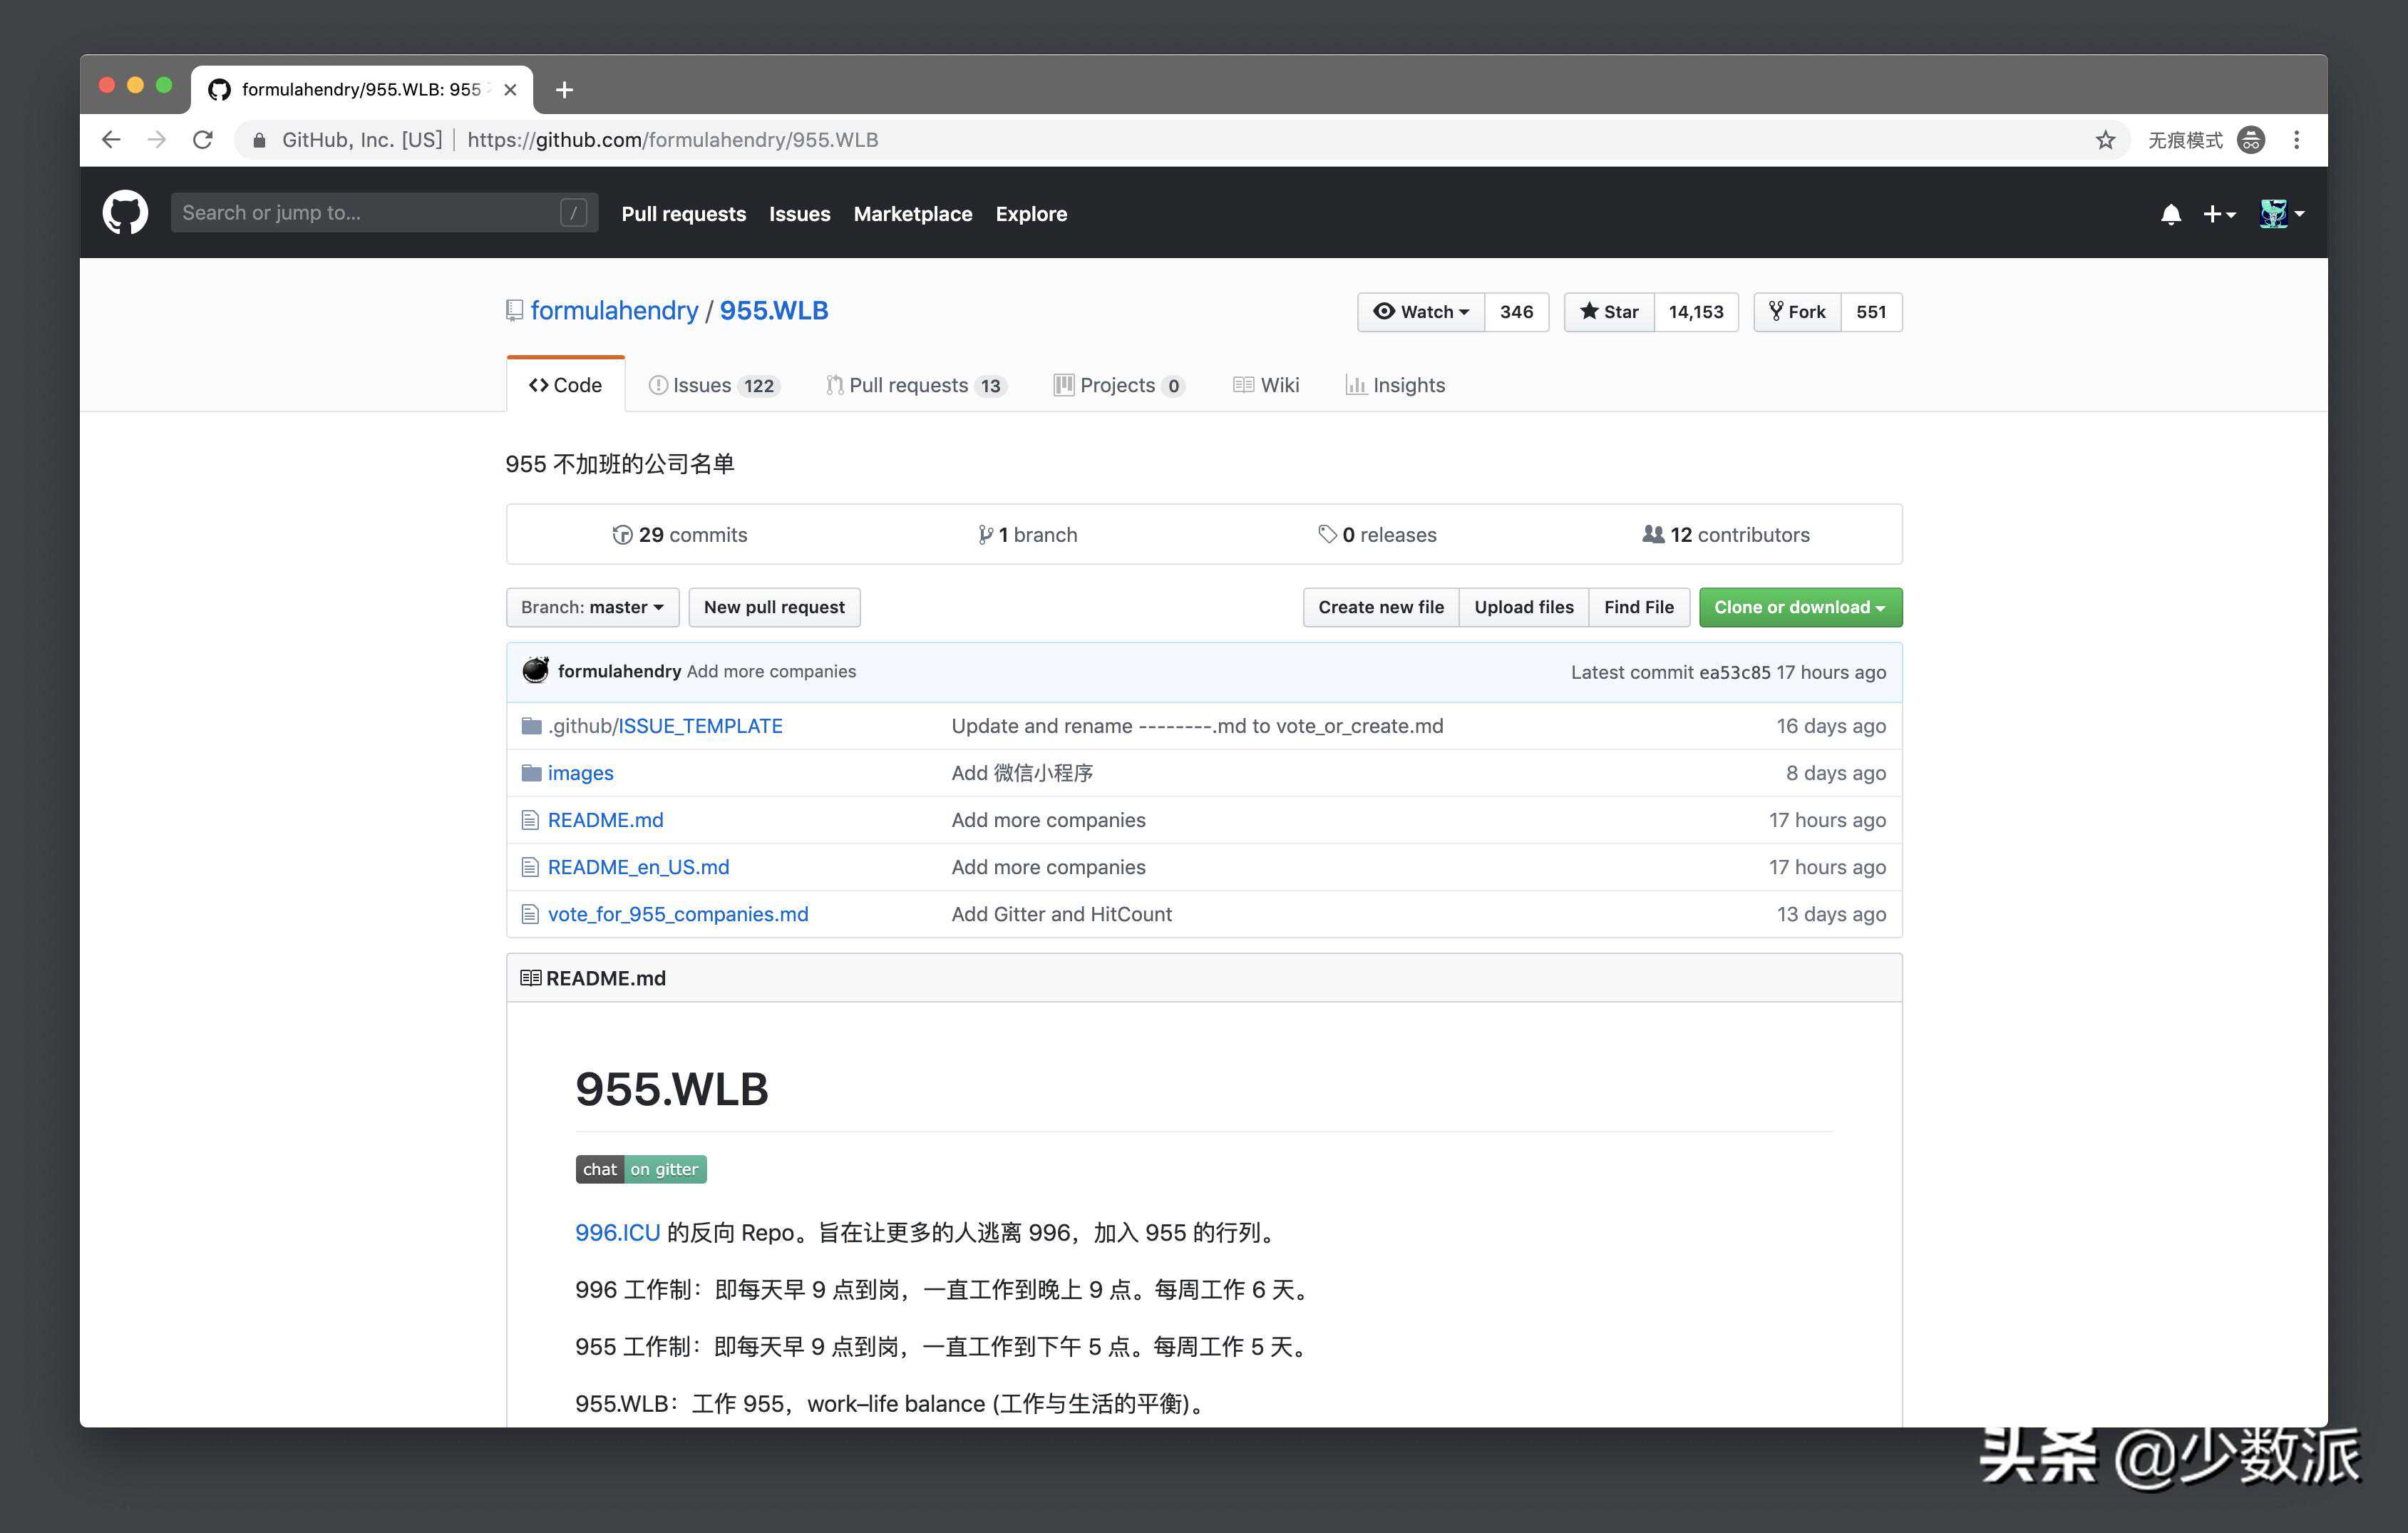This screenshot has width=2408, height=1533.
Task: Star the 955.WLB repository
Action: [x=1609, y=312]
